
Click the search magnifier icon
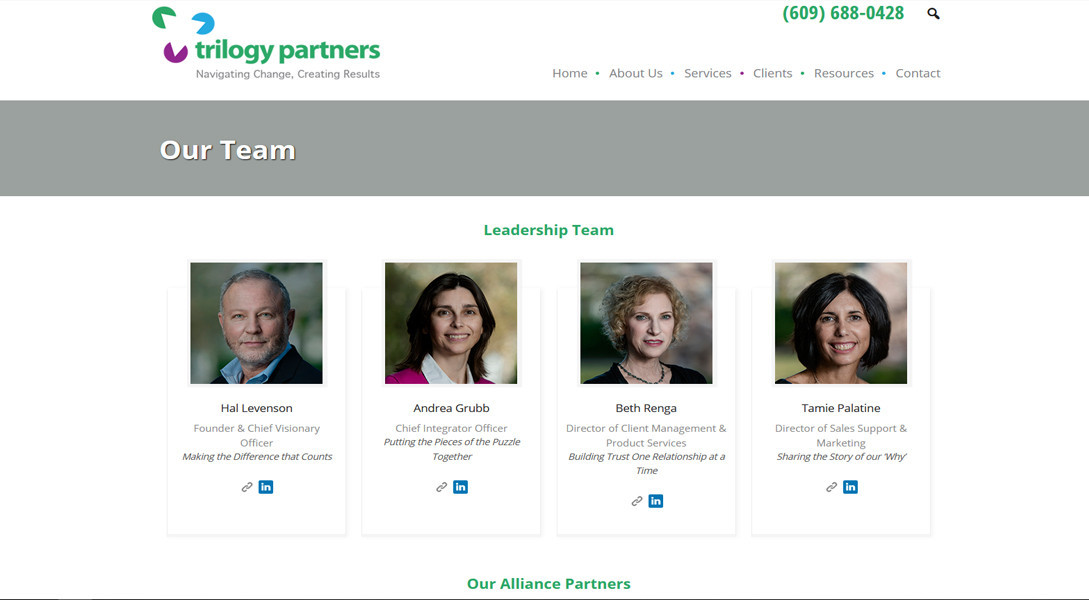pos(933,14)
